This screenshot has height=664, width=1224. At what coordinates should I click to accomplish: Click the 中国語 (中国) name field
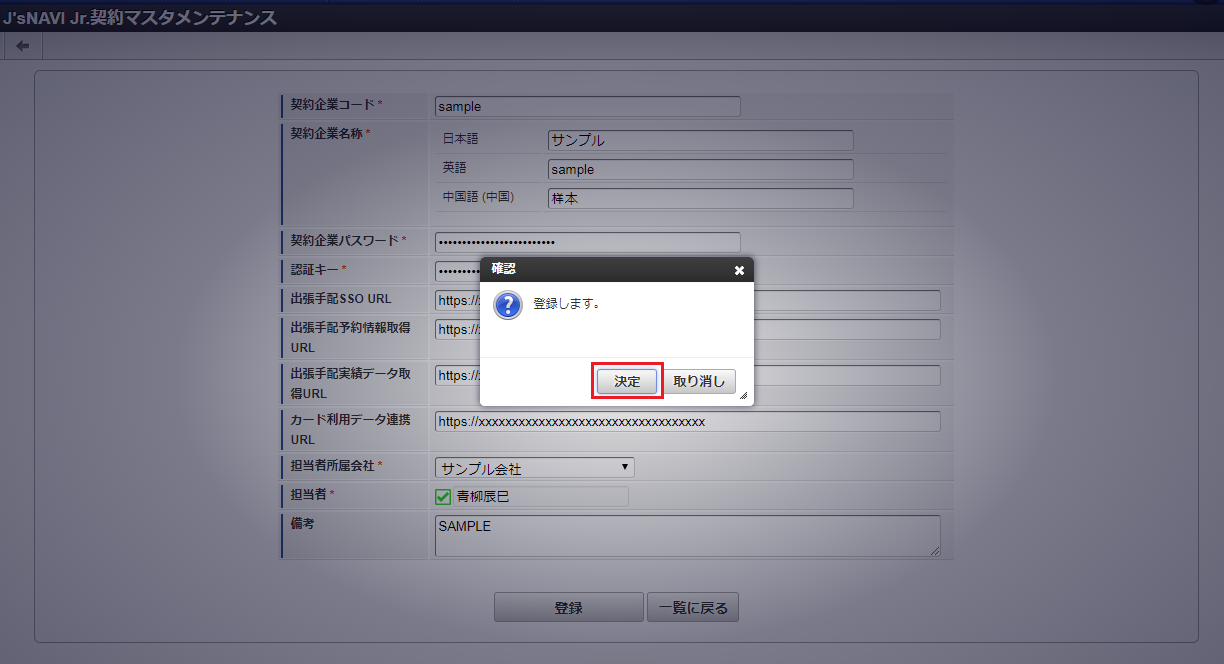click(x=701, y=198)
